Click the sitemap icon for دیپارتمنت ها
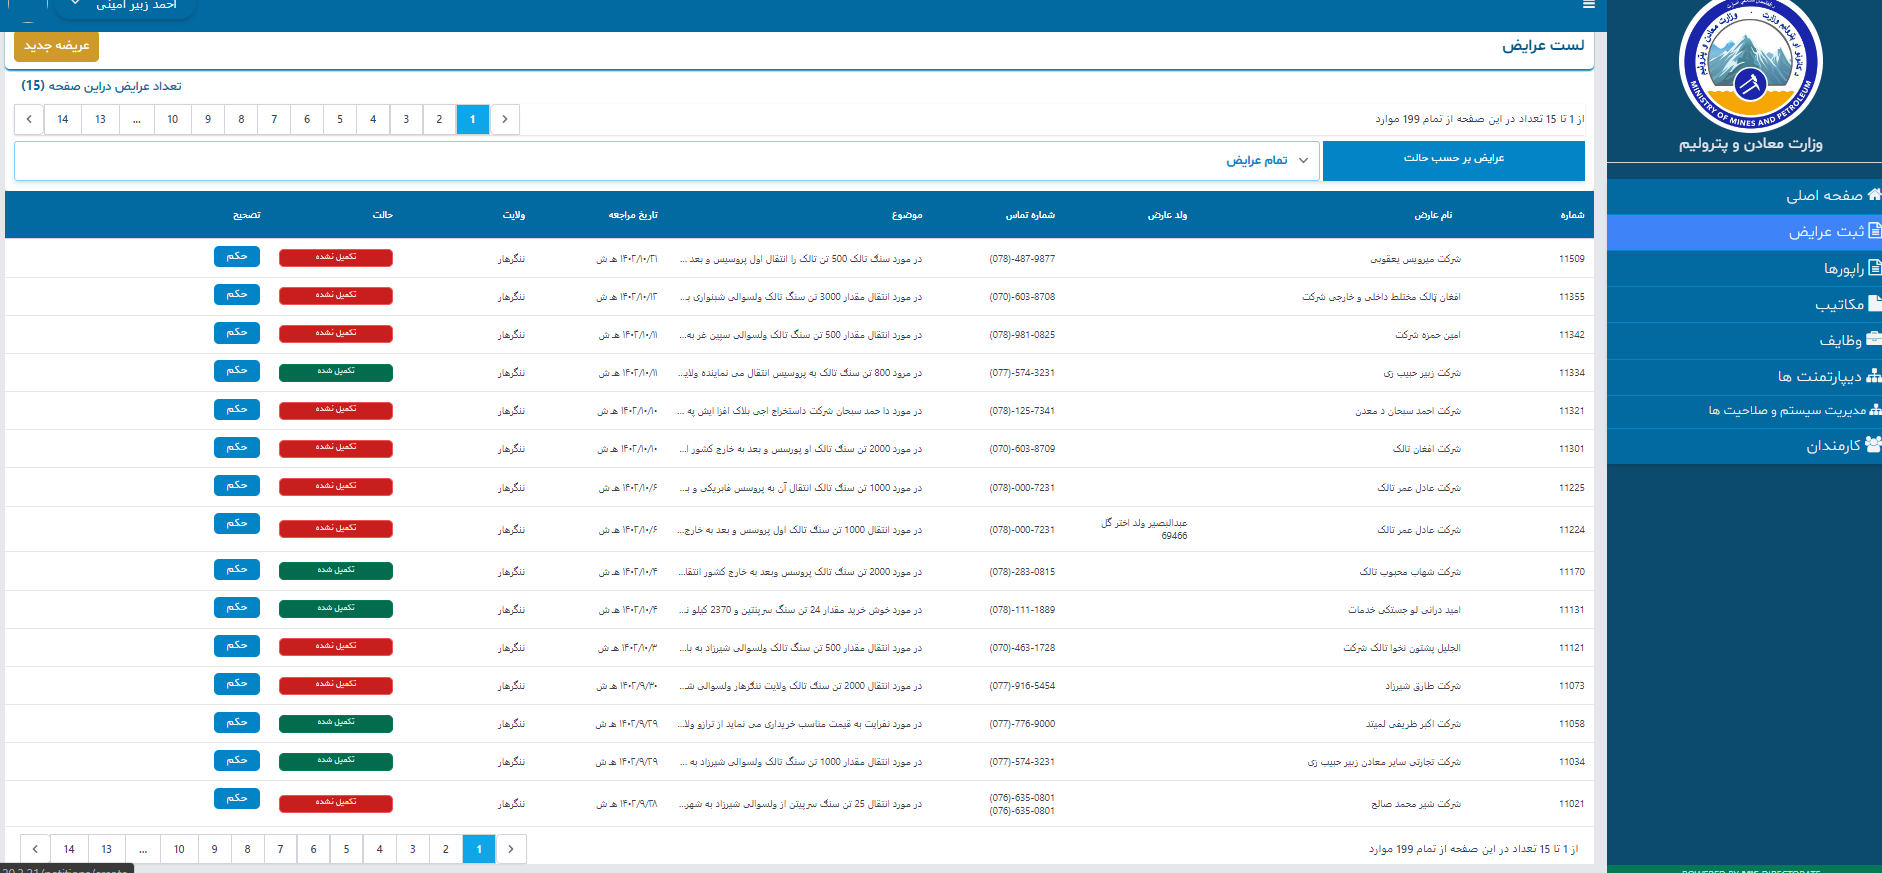Image resolution: width=1882 pixels, height=873 pixels. [x=1873, y=376]
